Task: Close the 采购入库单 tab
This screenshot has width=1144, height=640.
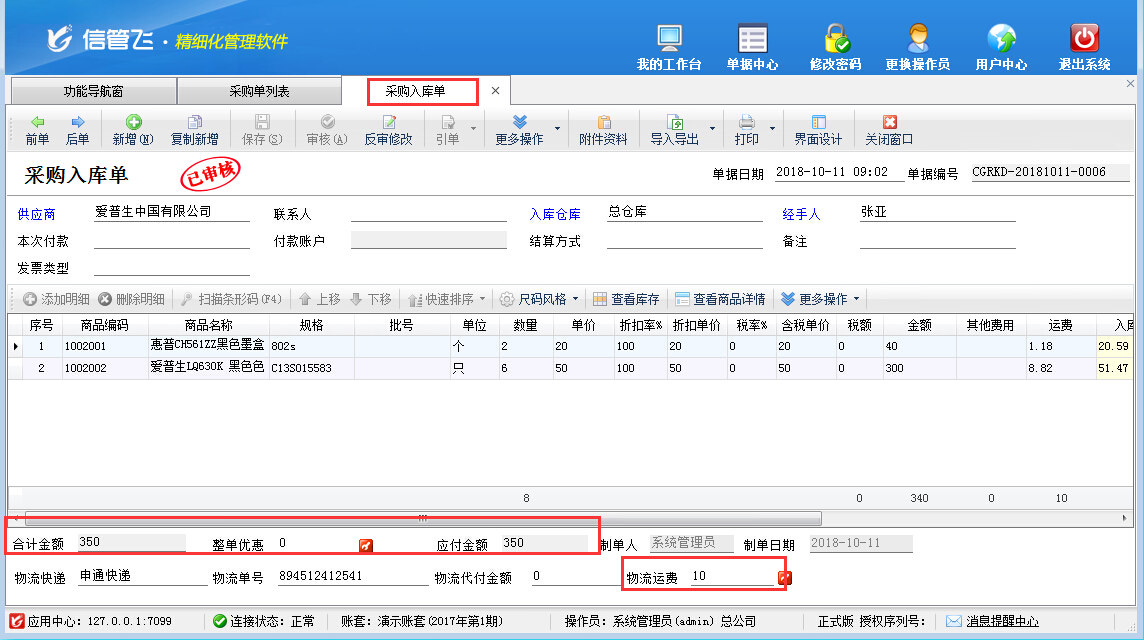Action: pyautogui.click(x=495, y=91)
